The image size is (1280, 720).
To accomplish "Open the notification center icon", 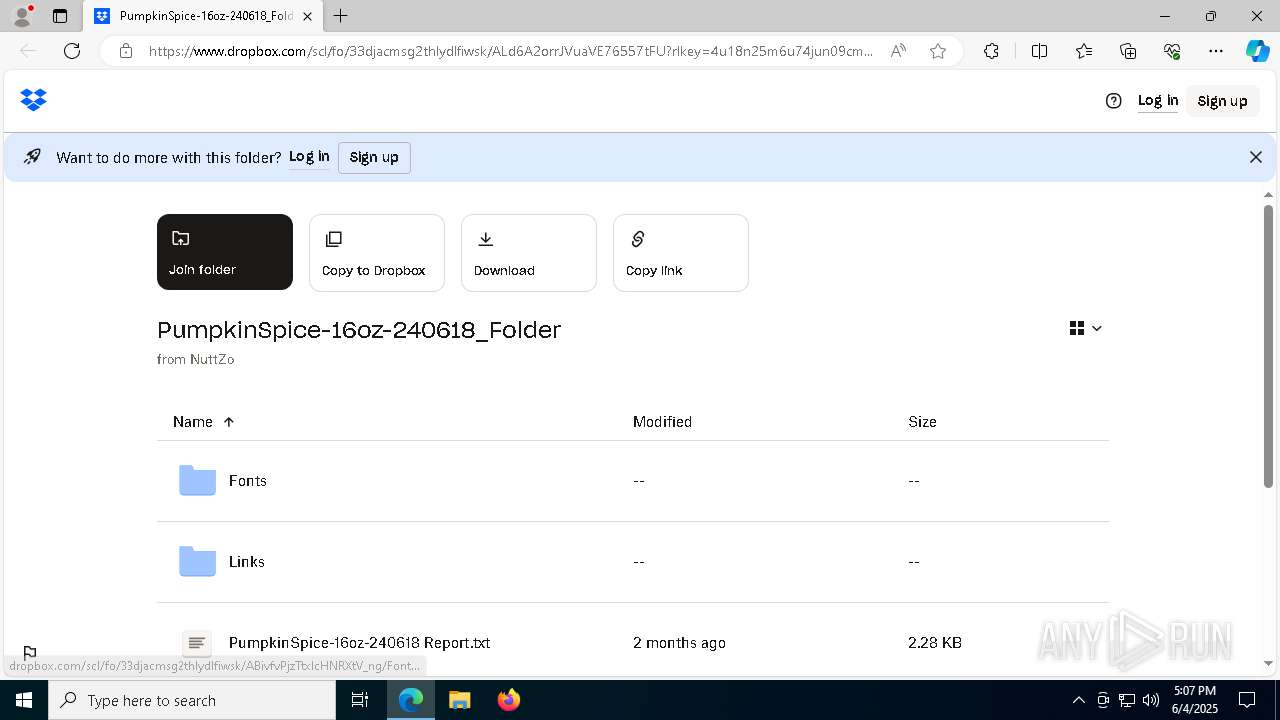I will pos(1247,700).
